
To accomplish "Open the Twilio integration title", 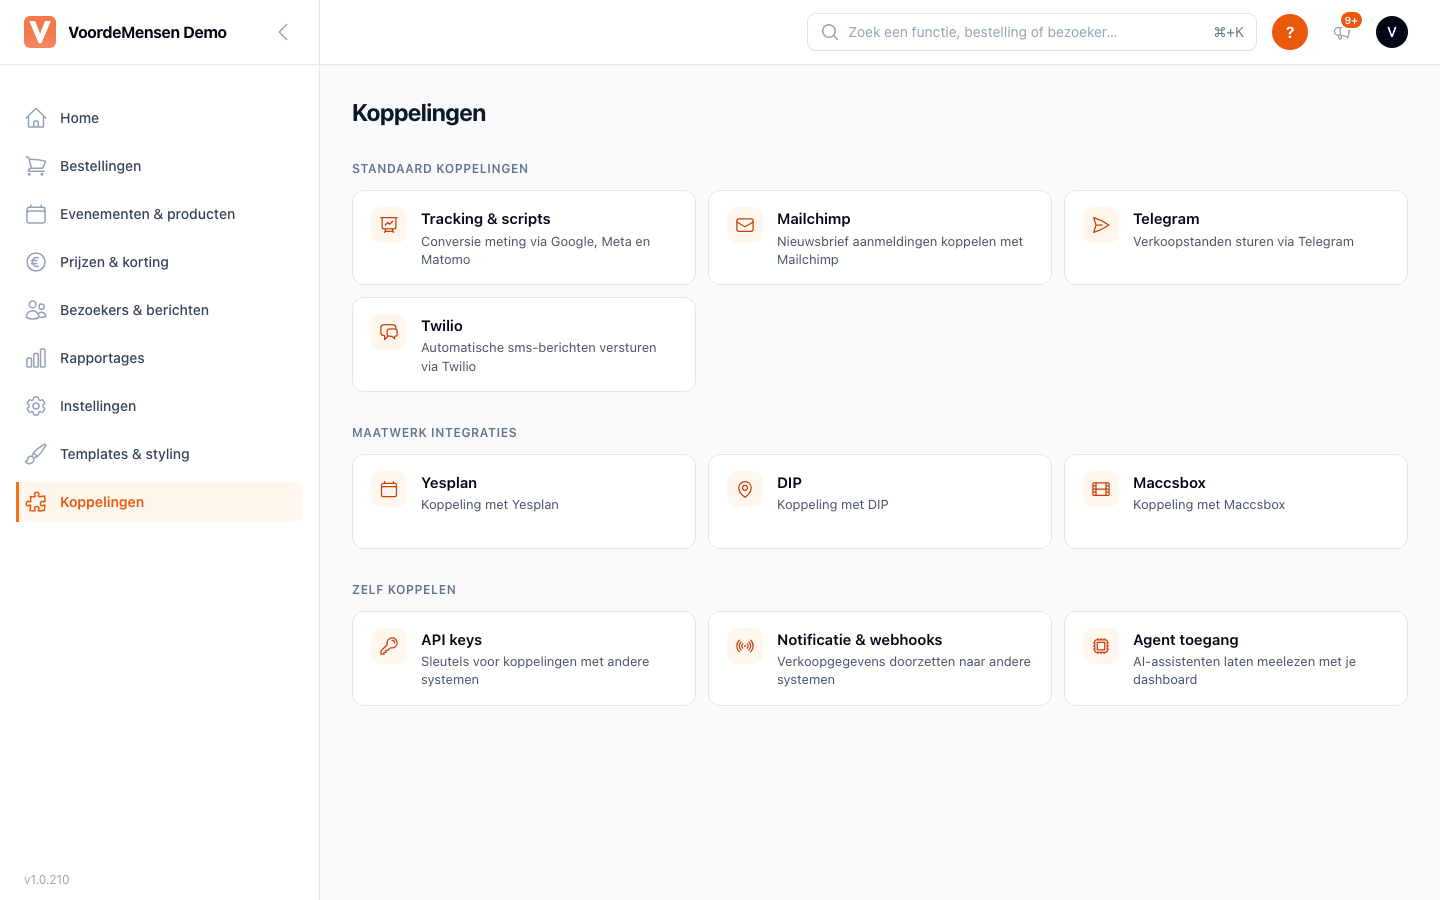I will (x=442, y=326).
